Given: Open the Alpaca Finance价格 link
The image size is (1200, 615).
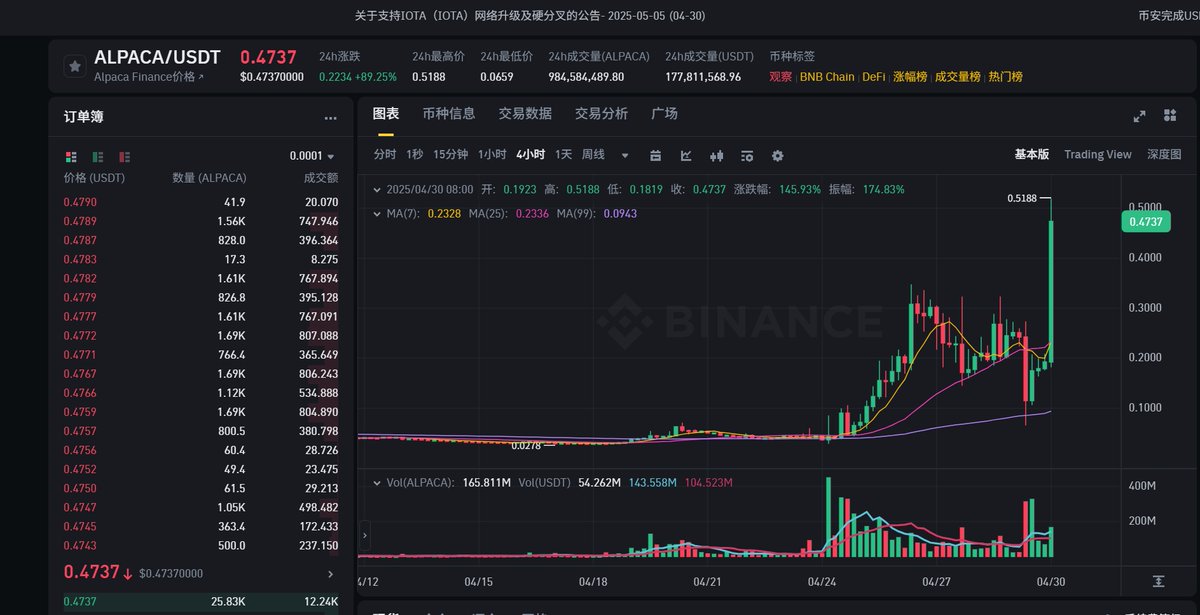Looking at the screenshot, I should pos(149,77).
